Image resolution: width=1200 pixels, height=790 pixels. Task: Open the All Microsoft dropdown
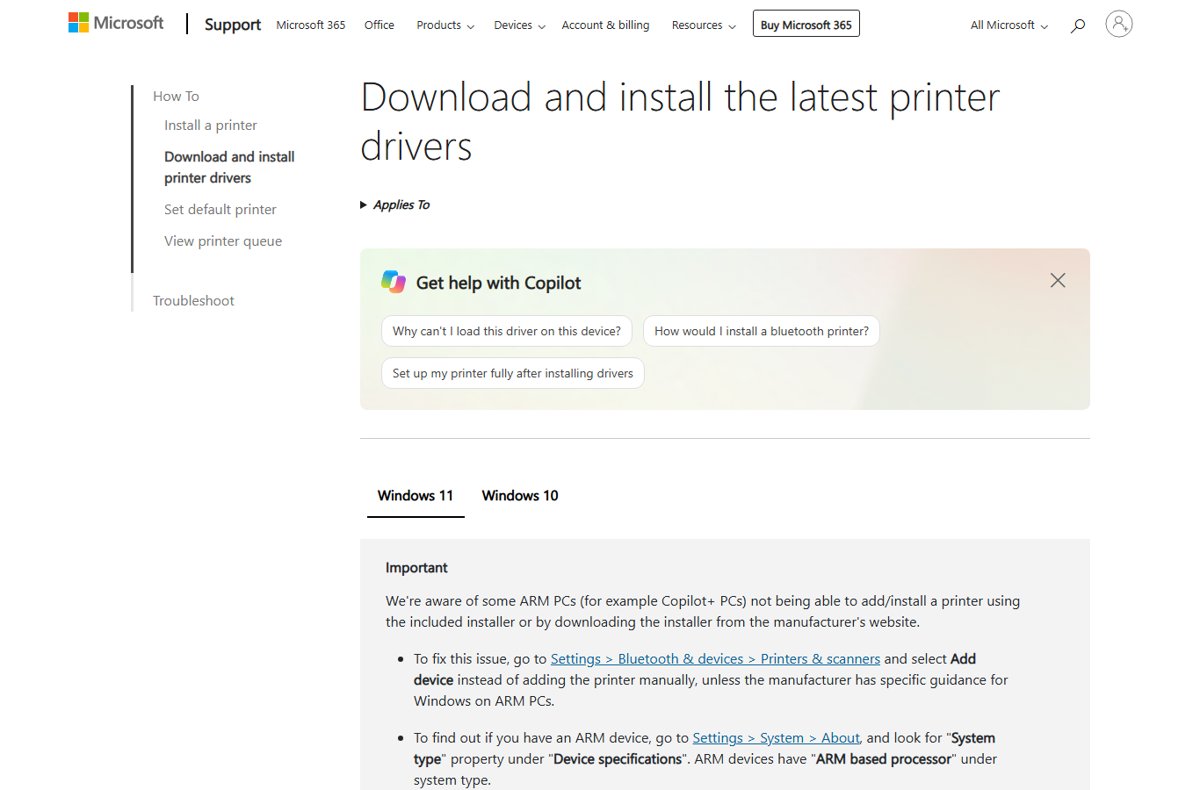[1009, 25]
